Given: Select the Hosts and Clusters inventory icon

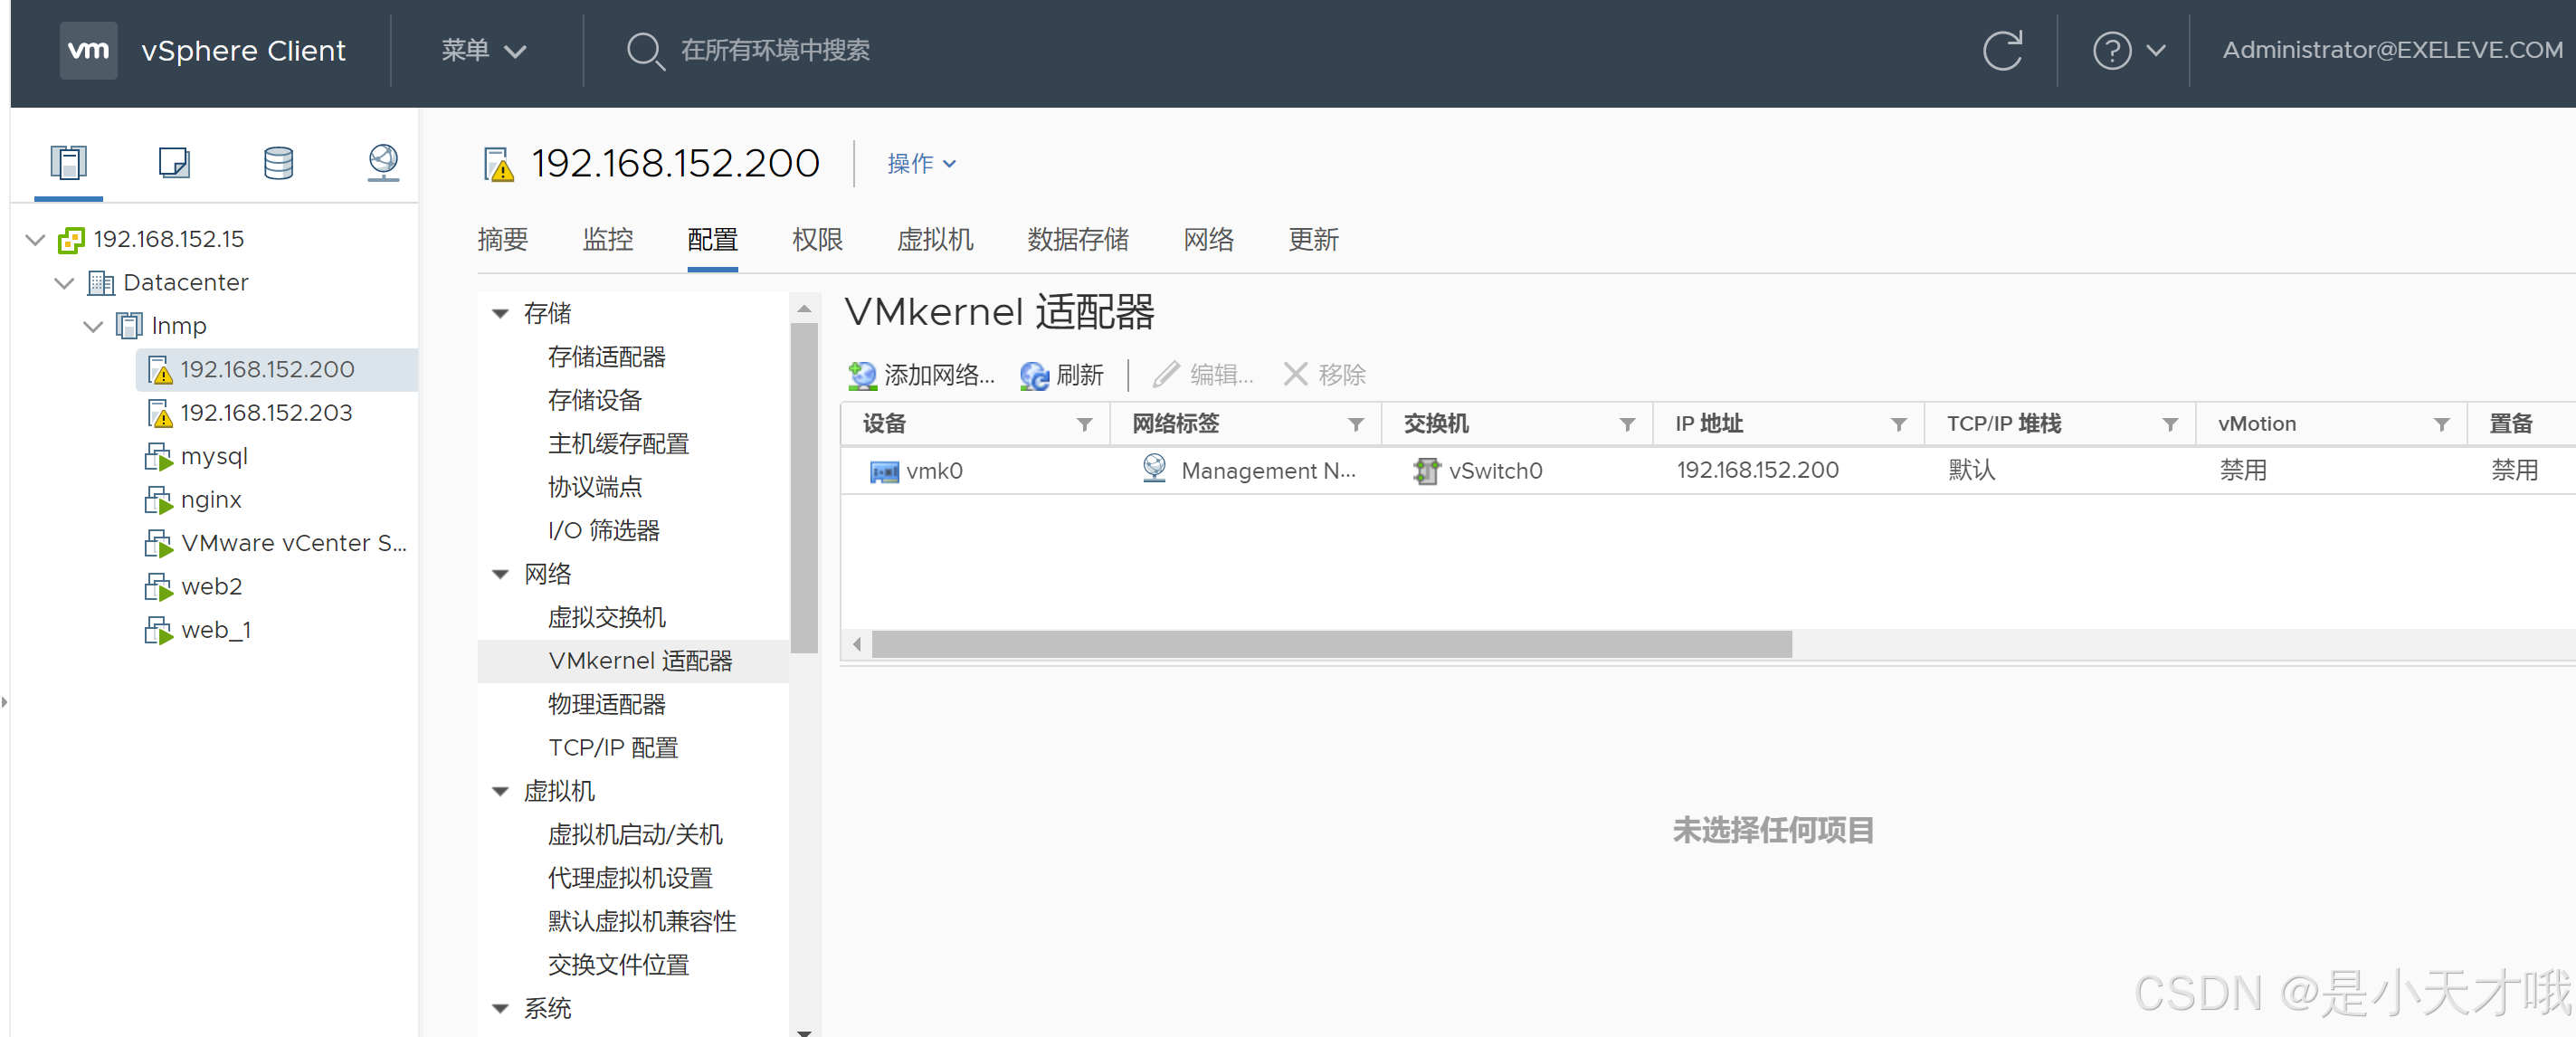Looking at the screenshot, I should [67, 162].
